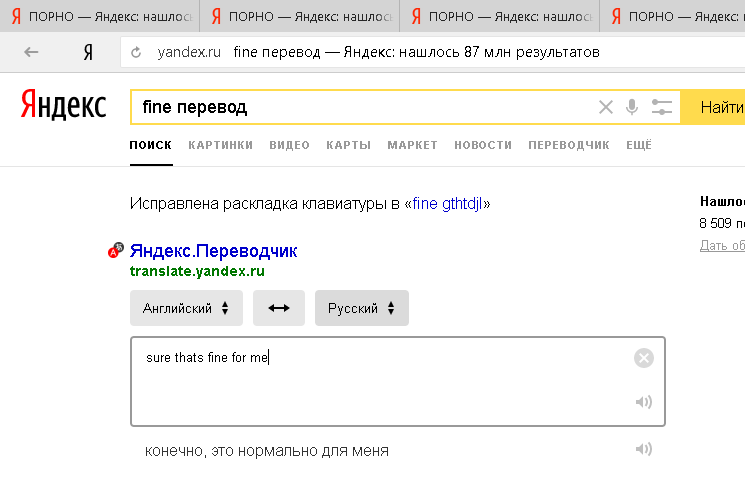Open the Английский source language dropdown

click(x=186, y=308)
